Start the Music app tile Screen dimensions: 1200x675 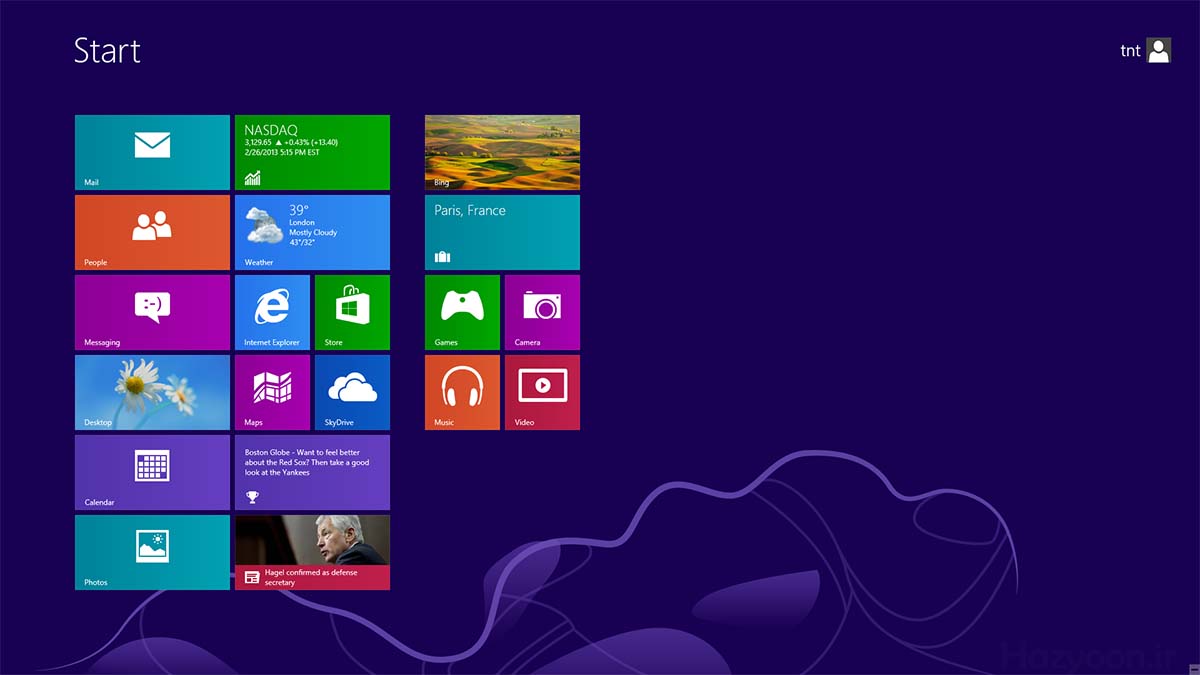pos(462,392)
